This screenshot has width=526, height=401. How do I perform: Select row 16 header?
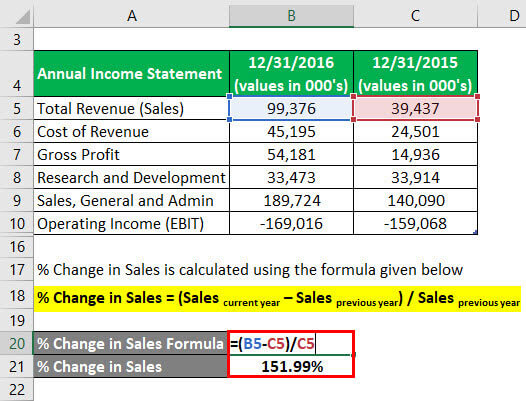pos(17,247)
